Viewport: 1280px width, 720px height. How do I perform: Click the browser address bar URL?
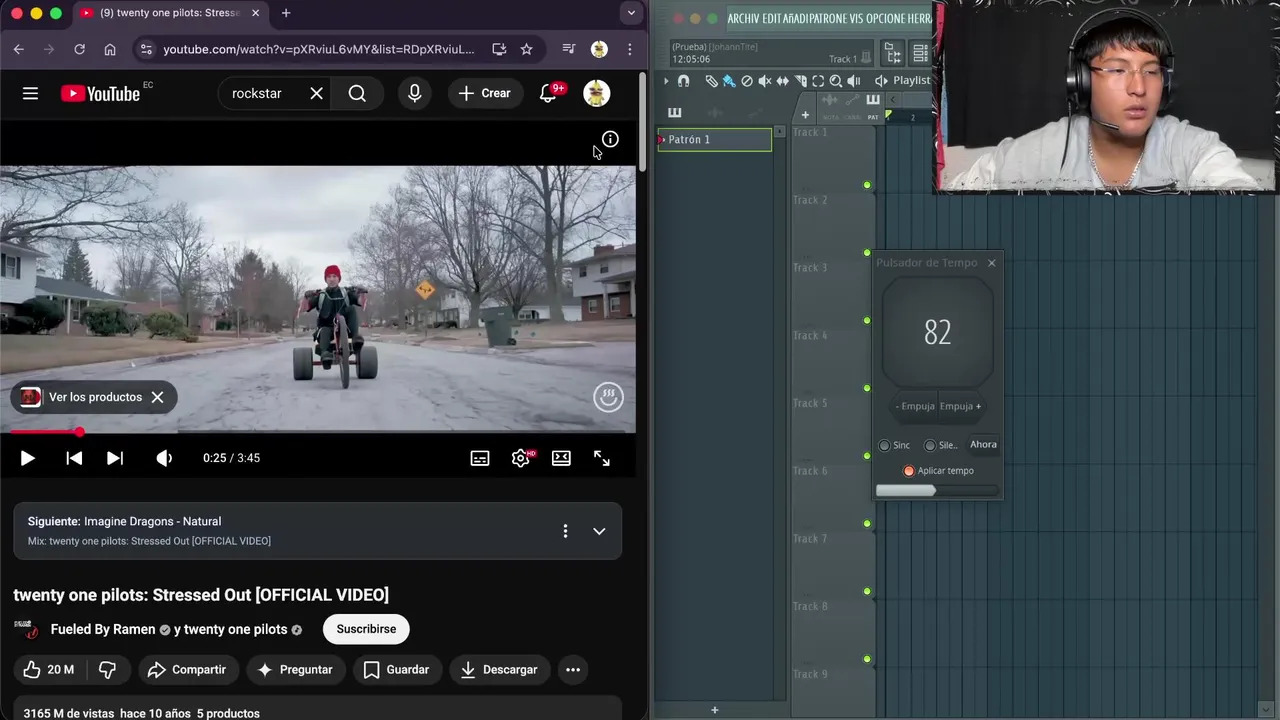click(x=318, y=49)
